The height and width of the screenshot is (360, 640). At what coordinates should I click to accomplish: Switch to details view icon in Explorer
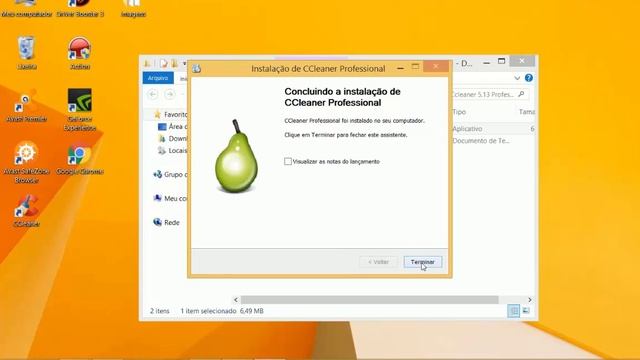point(513,311)
